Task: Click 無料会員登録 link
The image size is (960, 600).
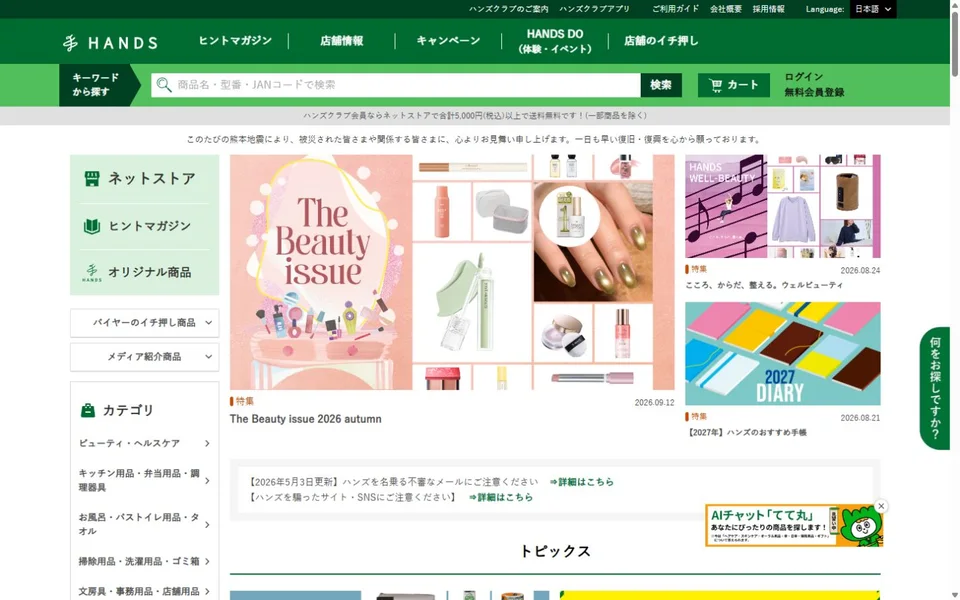Action: 814,92
